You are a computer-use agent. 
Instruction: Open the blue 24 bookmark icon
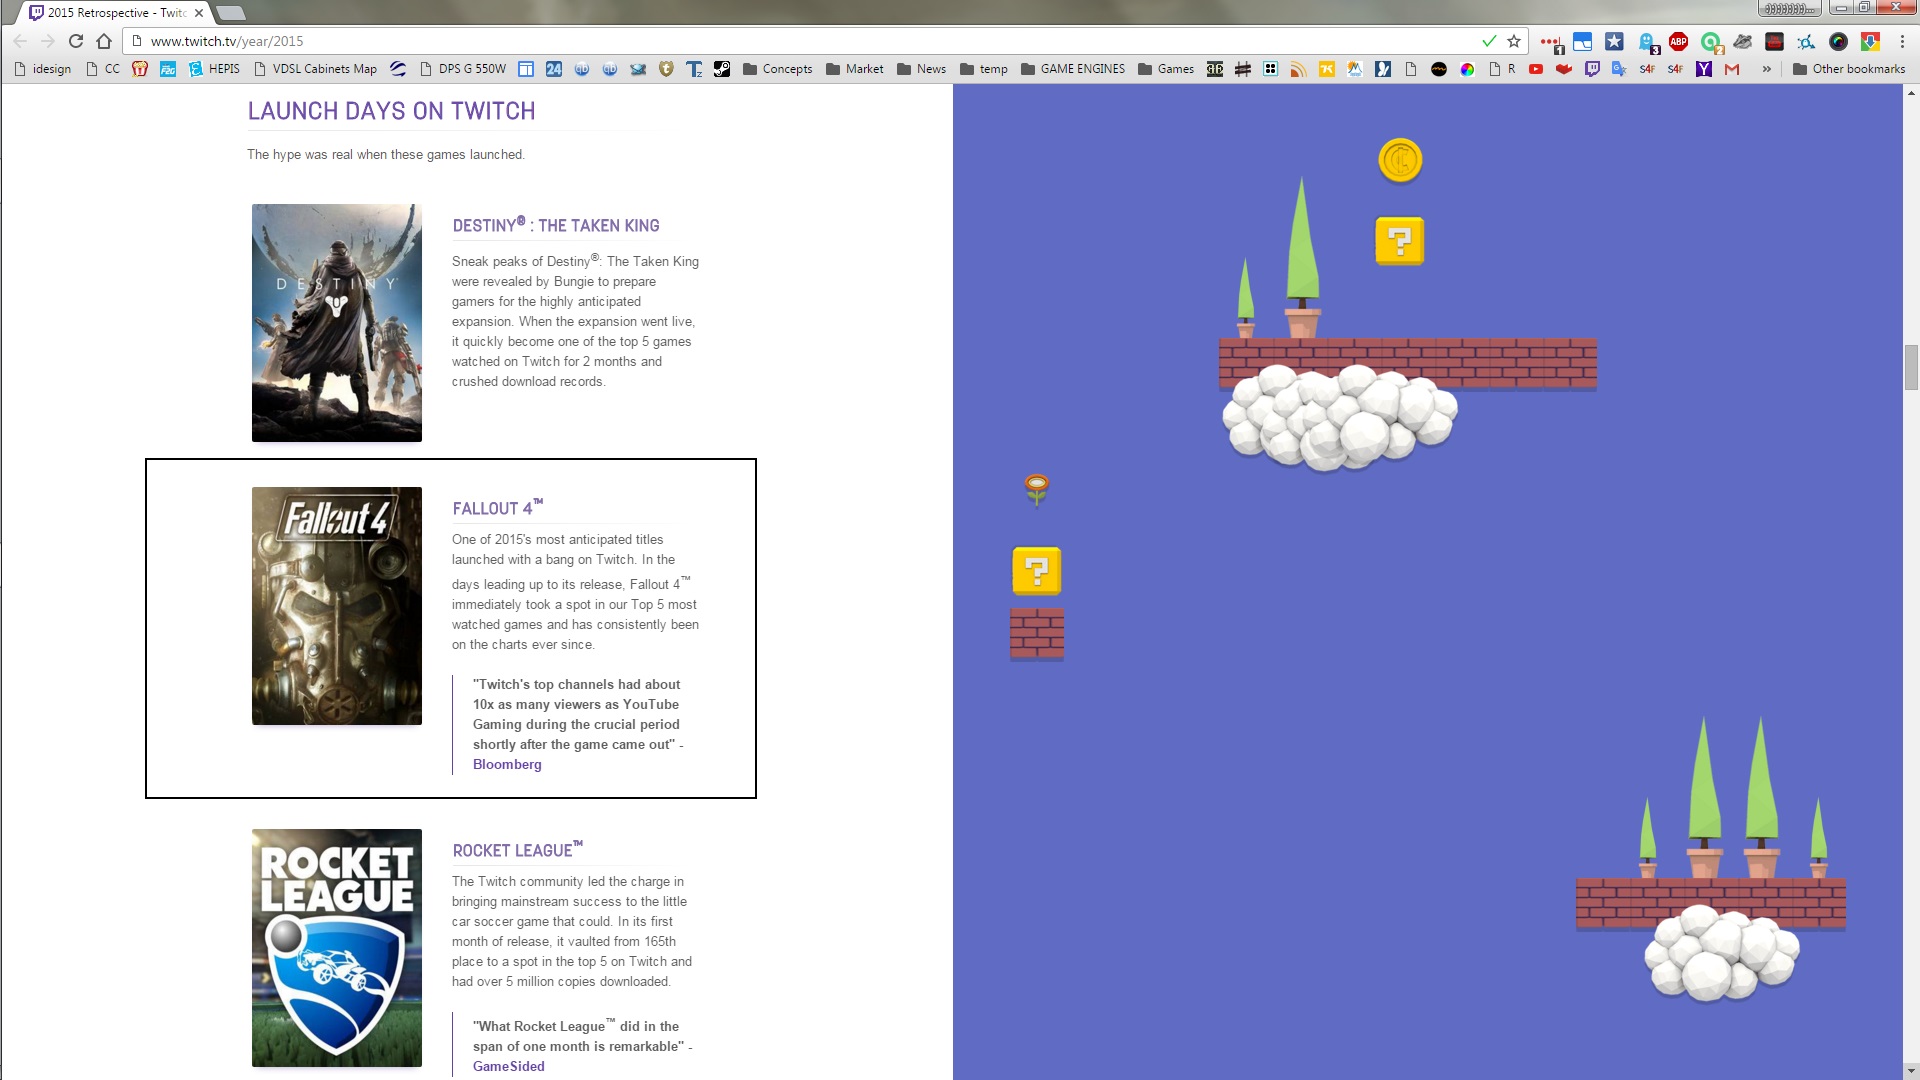tap(554, 69)
